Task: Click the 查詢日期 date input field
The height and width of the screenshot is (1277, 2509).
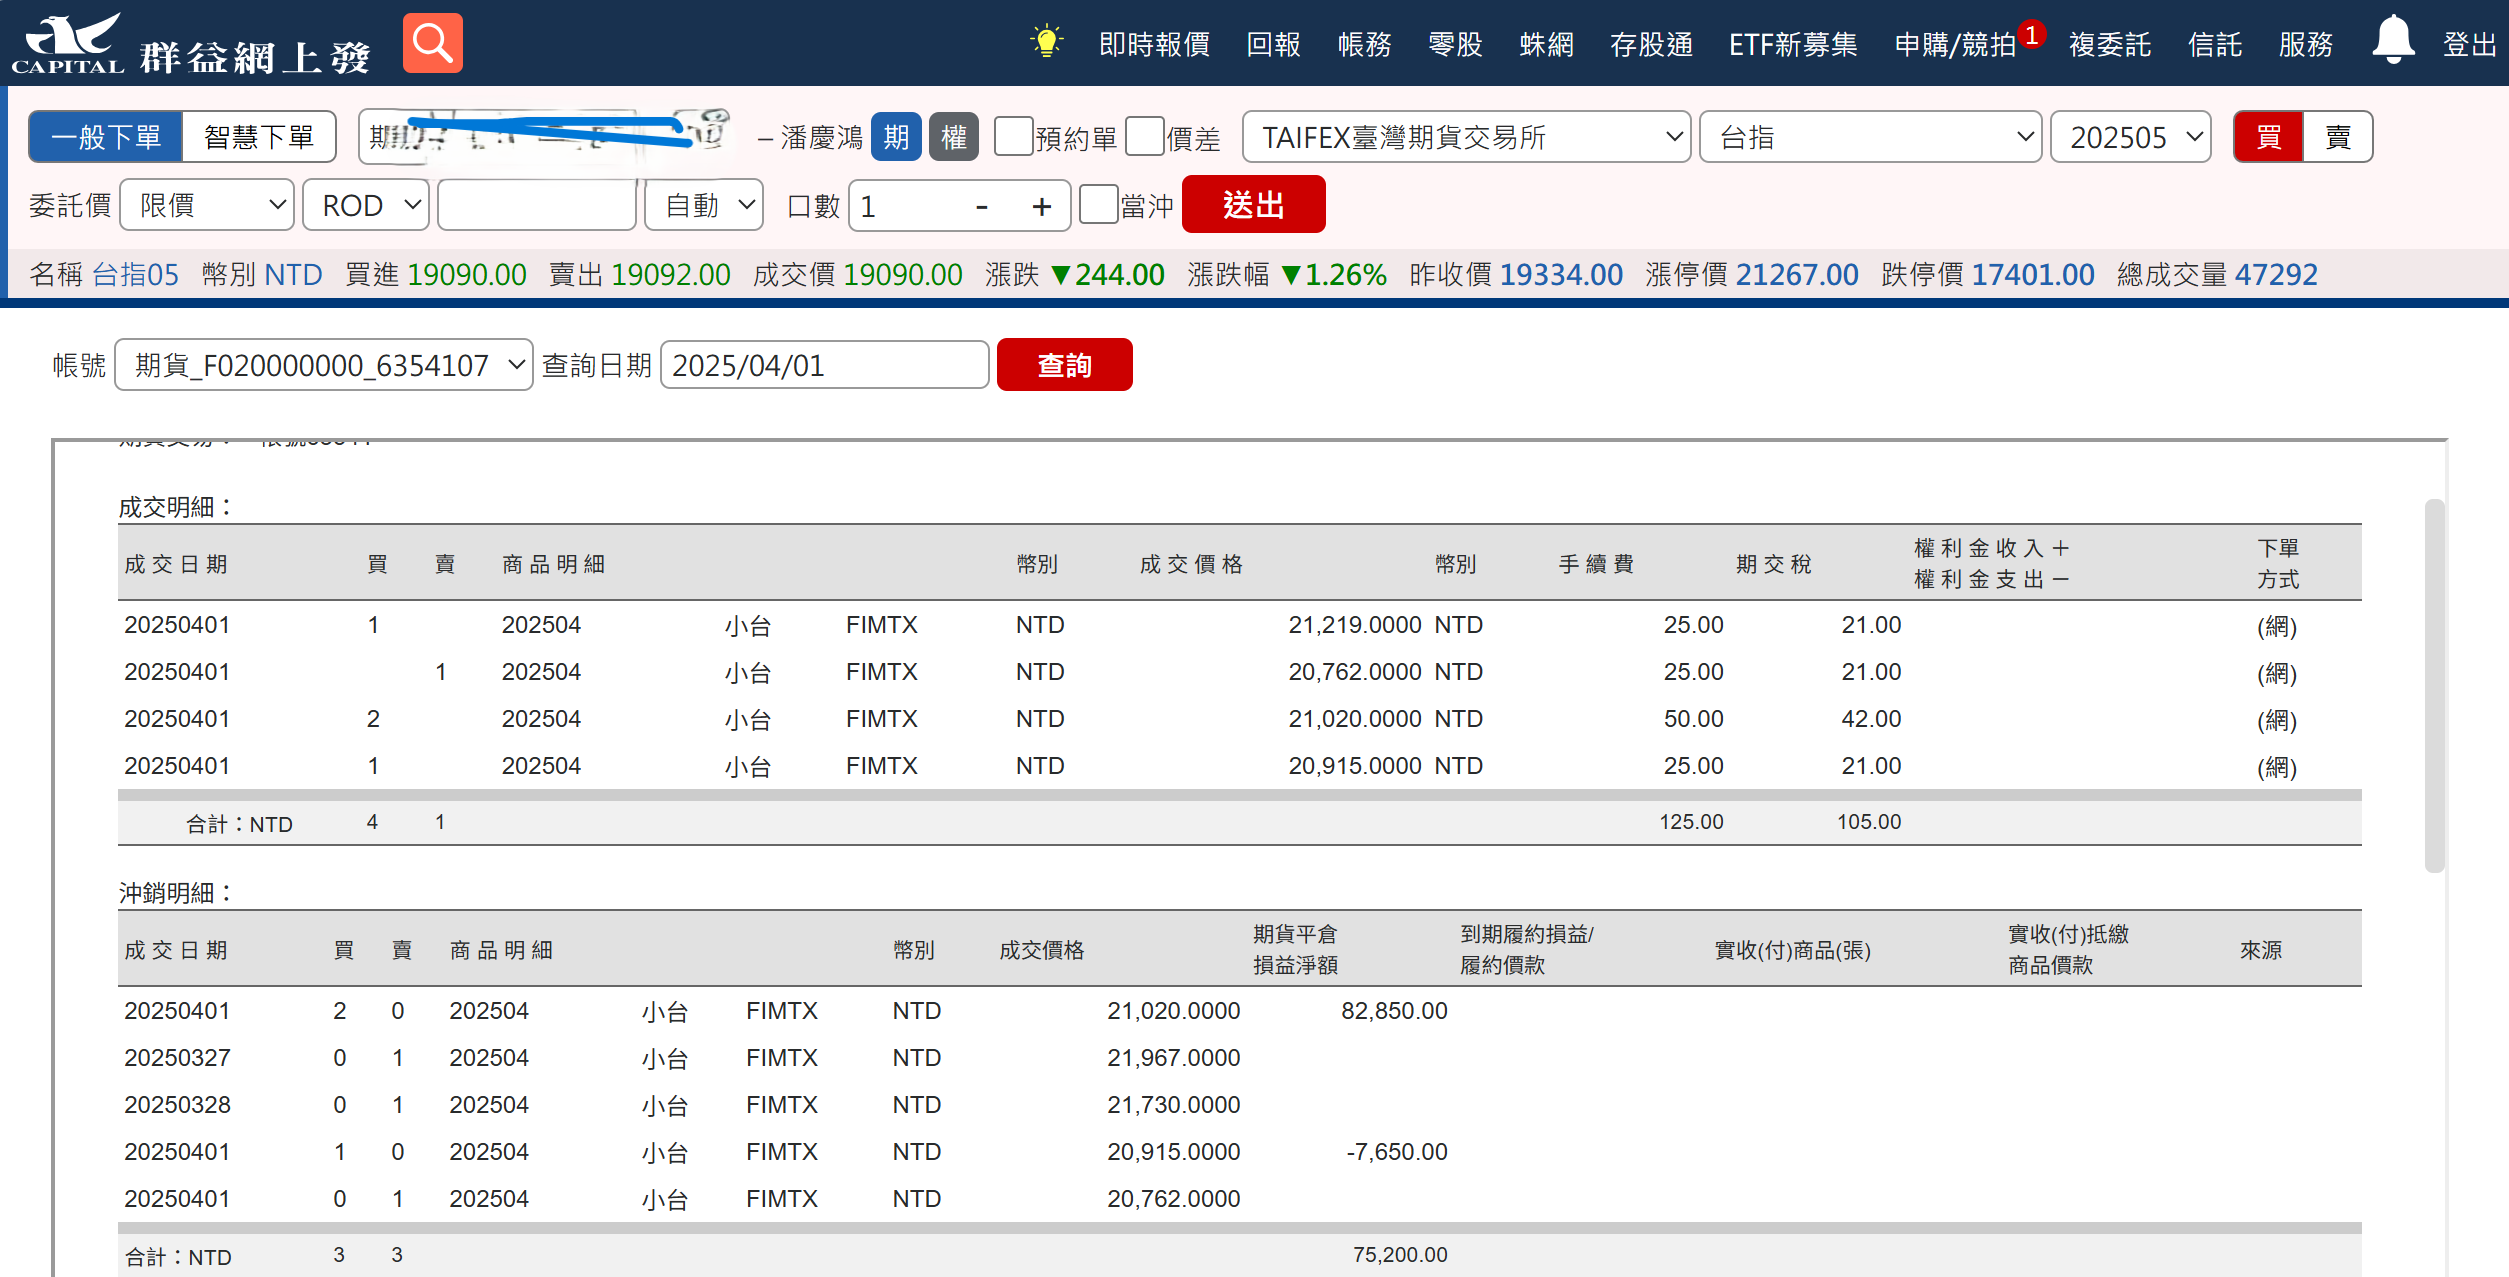Action: coord(824,365)
